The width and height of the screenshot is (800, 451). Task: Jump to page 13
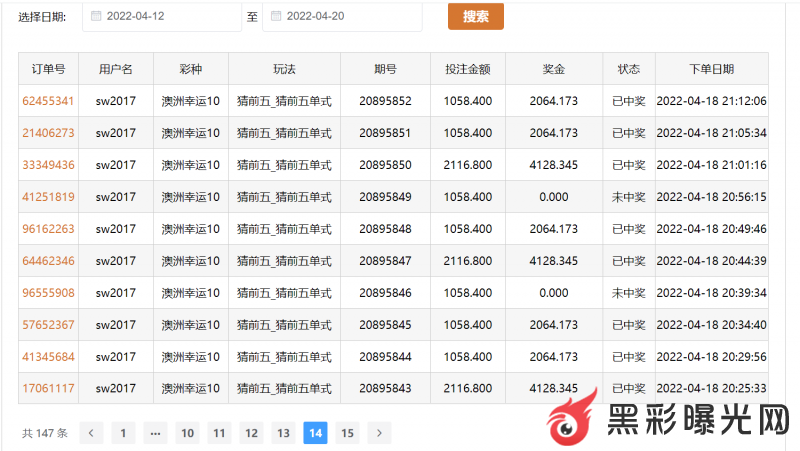(x=283, y=433)
